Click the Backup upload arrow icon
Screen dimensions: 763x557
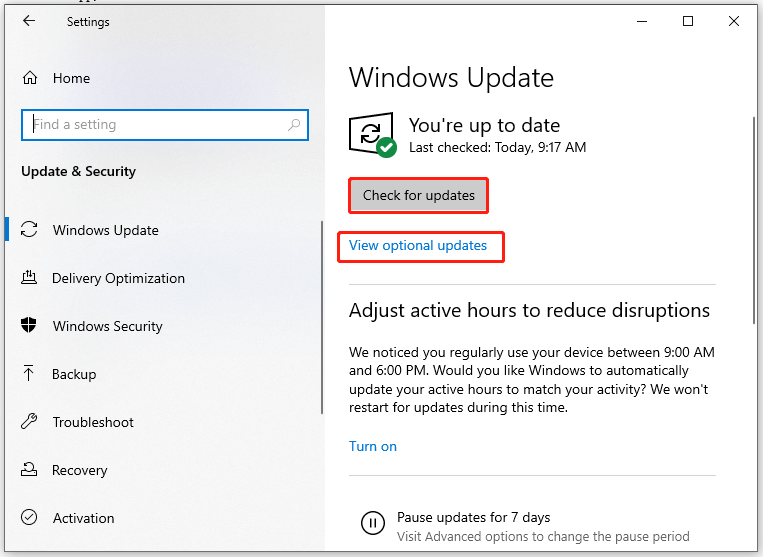pos(28,373)
